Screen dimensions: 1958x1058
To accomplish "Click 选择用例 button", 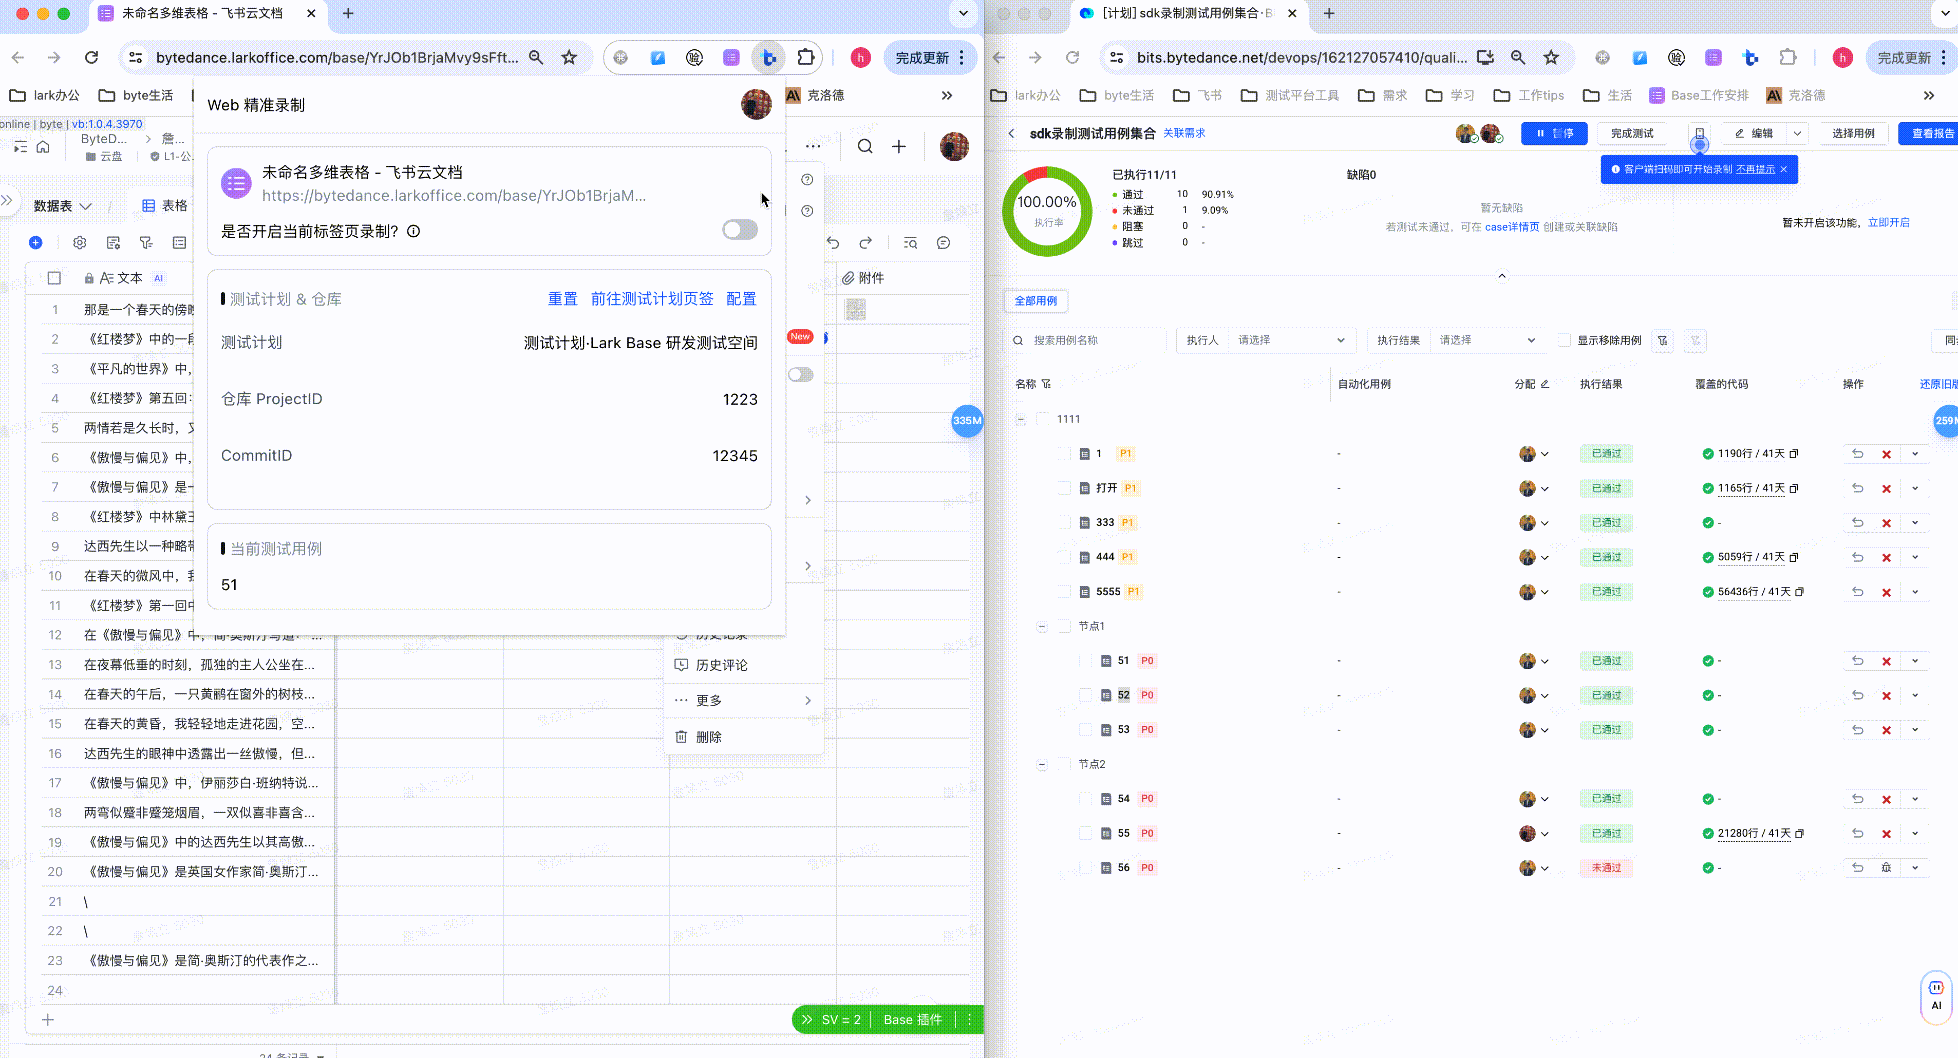I will coord(1853,133).
